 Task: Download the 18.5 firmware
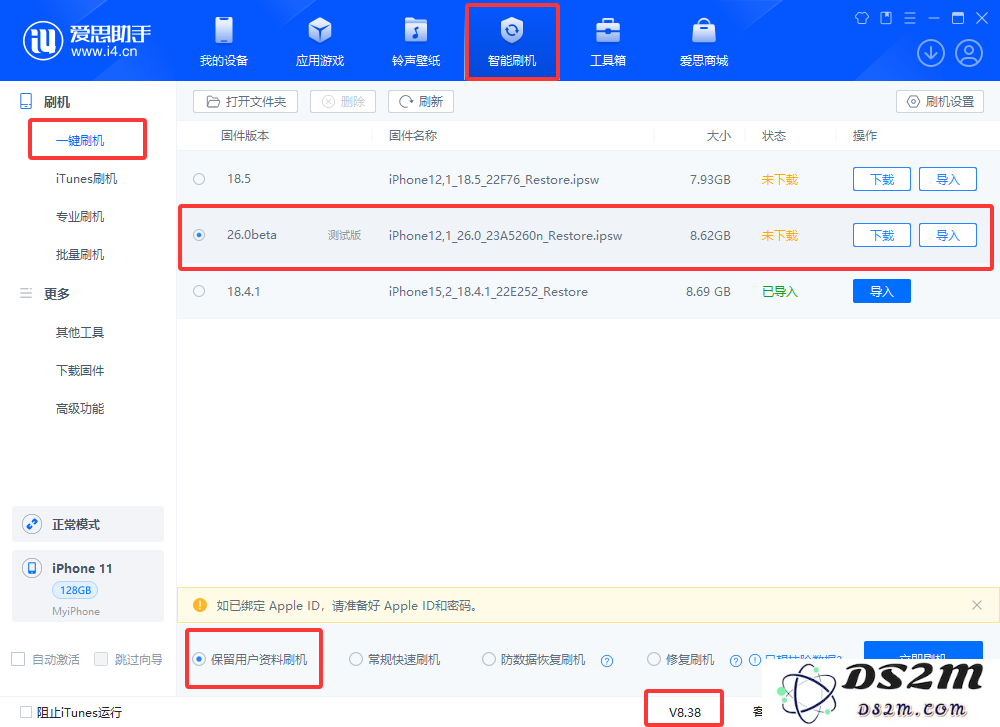click(x=882, y=179)
